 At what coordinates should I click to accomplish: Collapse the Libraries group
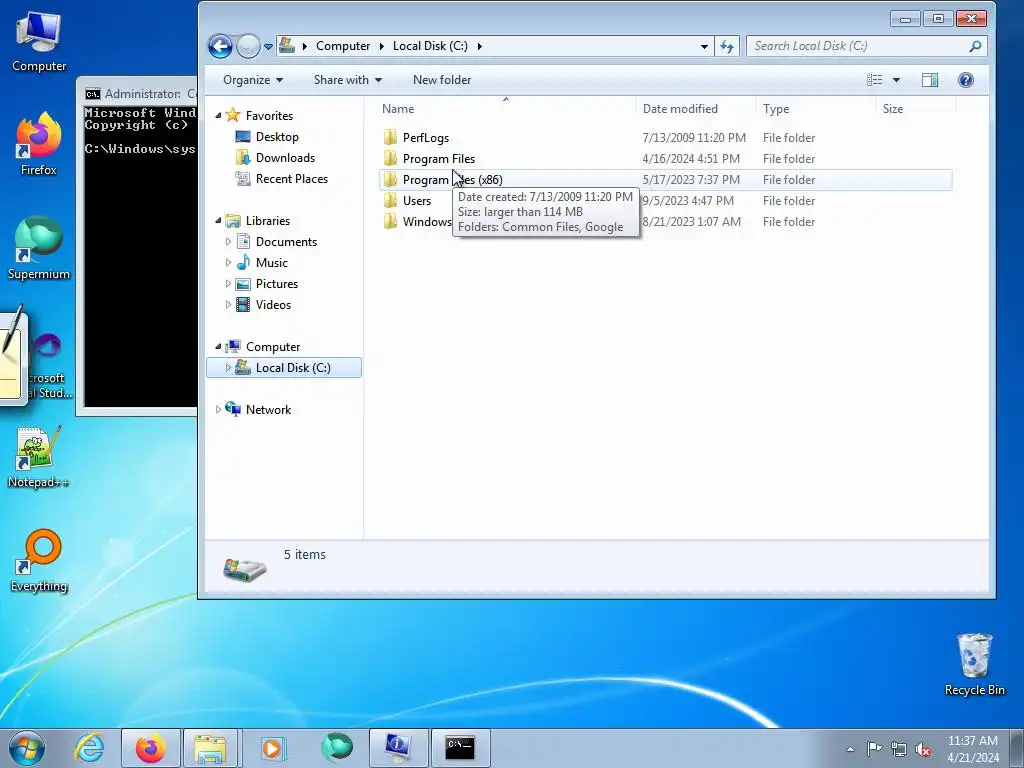tap(218, 221)
